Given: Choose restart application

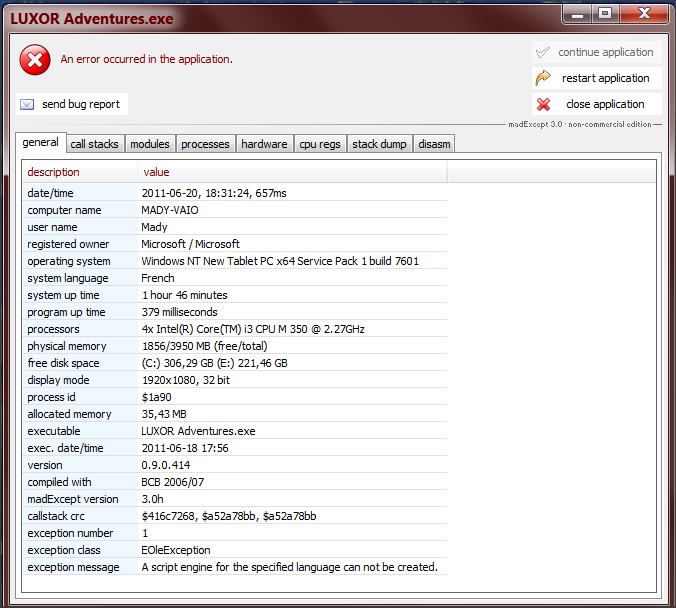Looking at the screenshot, I should click(597, 78).
